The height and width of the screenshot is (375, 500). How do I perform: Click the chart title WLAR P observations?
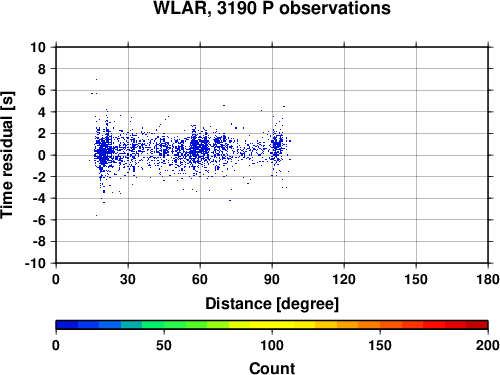[272, 8]
